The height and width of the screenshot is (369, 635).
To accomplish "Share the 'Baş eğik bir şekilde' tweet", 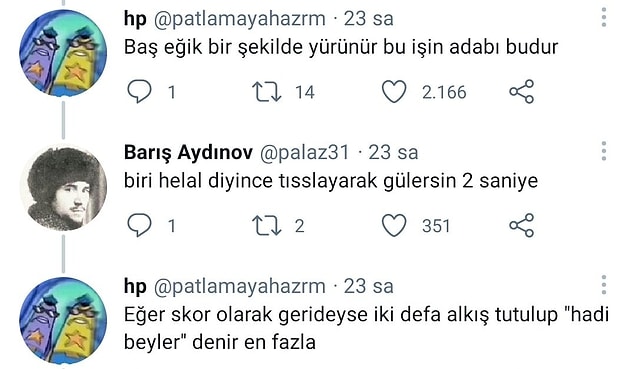I will pyautogui.click(x=522, y=92).
